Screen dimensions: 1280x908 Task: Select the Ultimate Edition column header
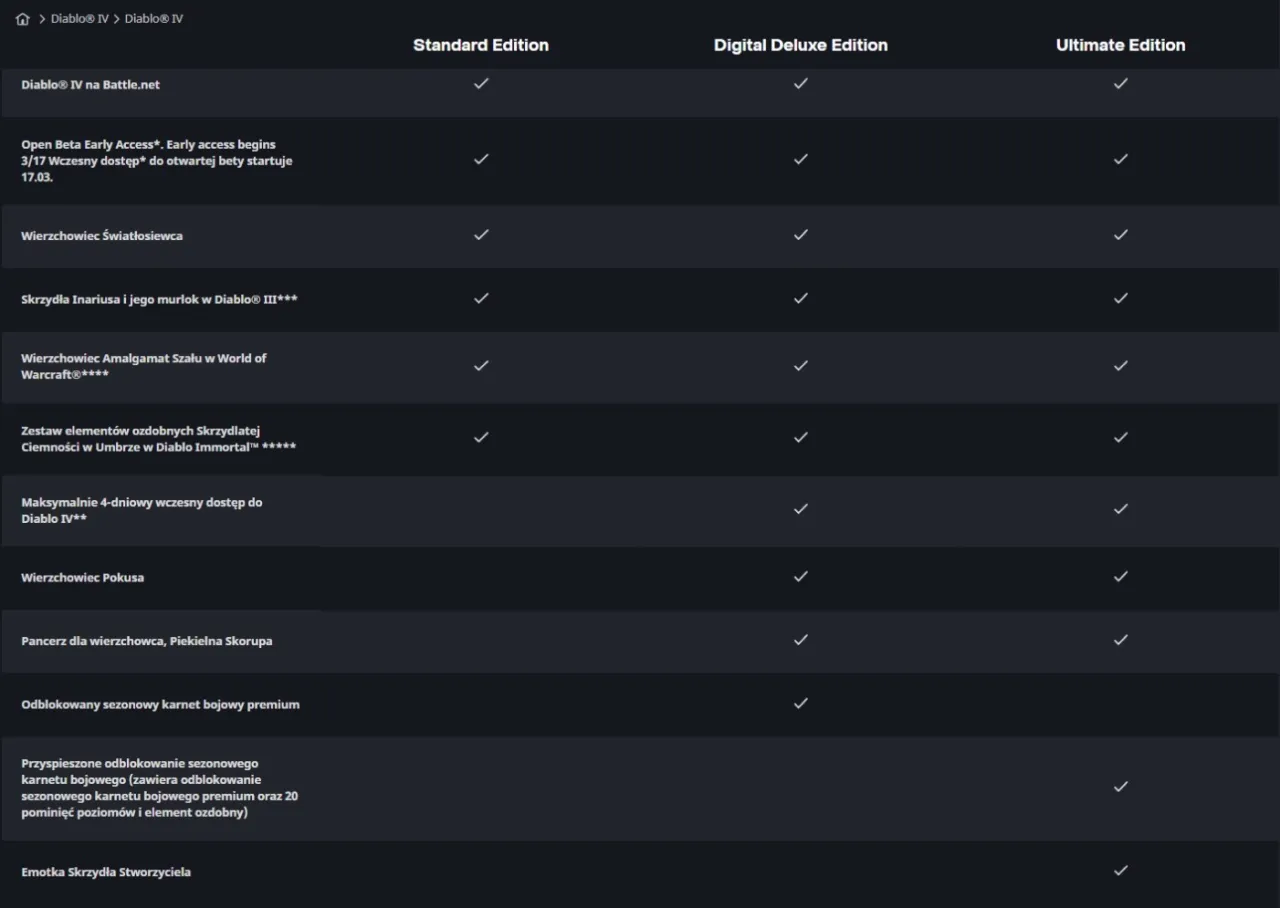pos(1120,45)
